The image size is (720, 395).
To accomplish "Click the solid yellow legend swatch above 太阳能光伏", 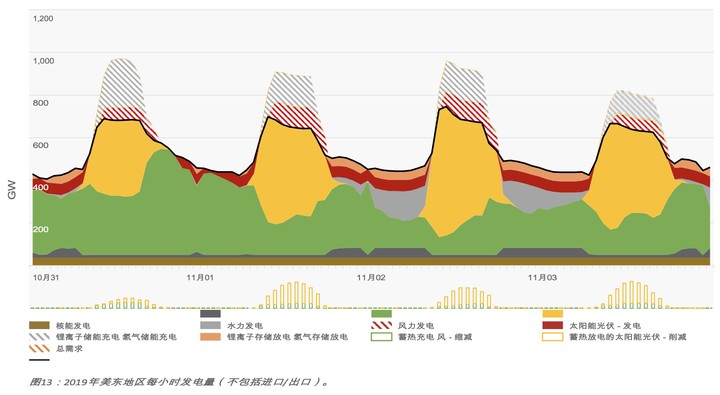I will (552, 314).
